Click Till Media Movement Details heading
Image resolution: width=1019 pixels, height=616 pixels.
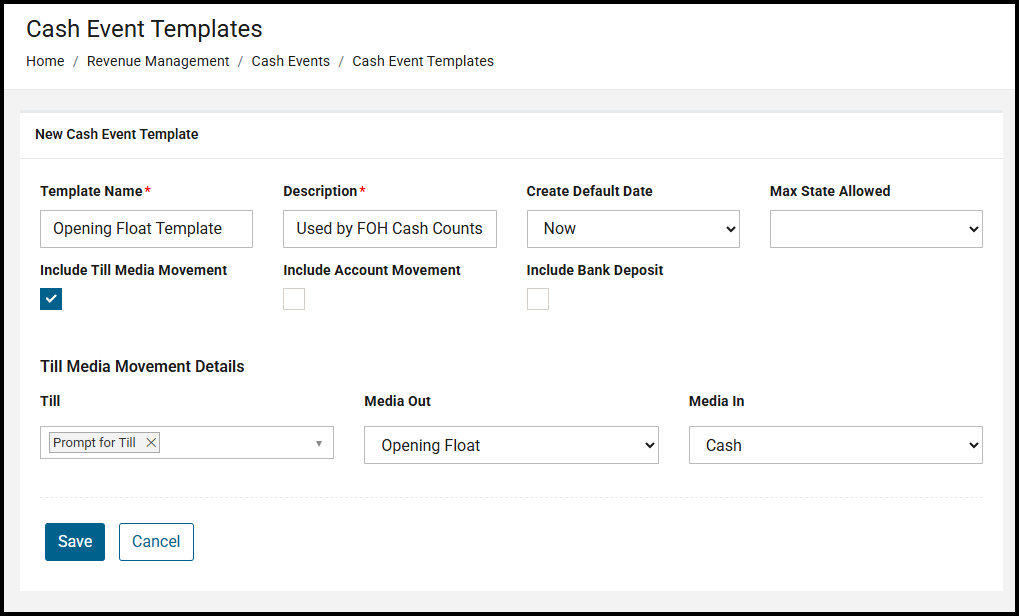[142, 366]
